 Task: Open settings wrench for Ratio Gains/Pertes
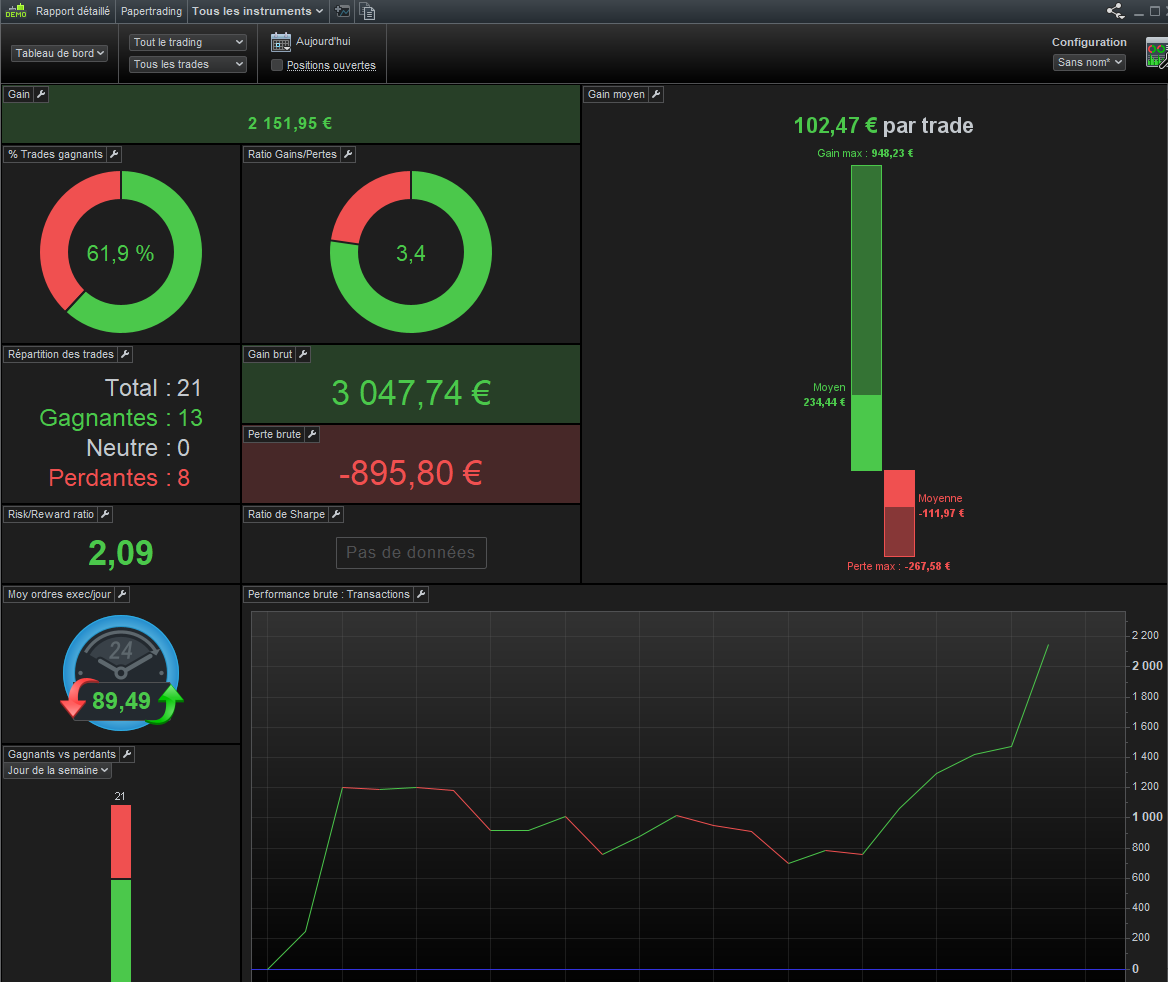[x=348, y=154]
